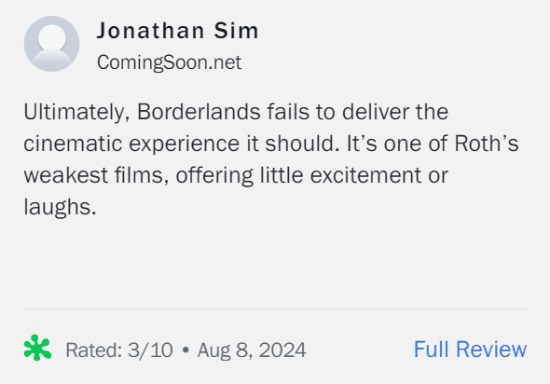Click the gray default profile avatar
The height and width of the screenshot is (384, 550).
pyautogui.click(x=52, y=44)
